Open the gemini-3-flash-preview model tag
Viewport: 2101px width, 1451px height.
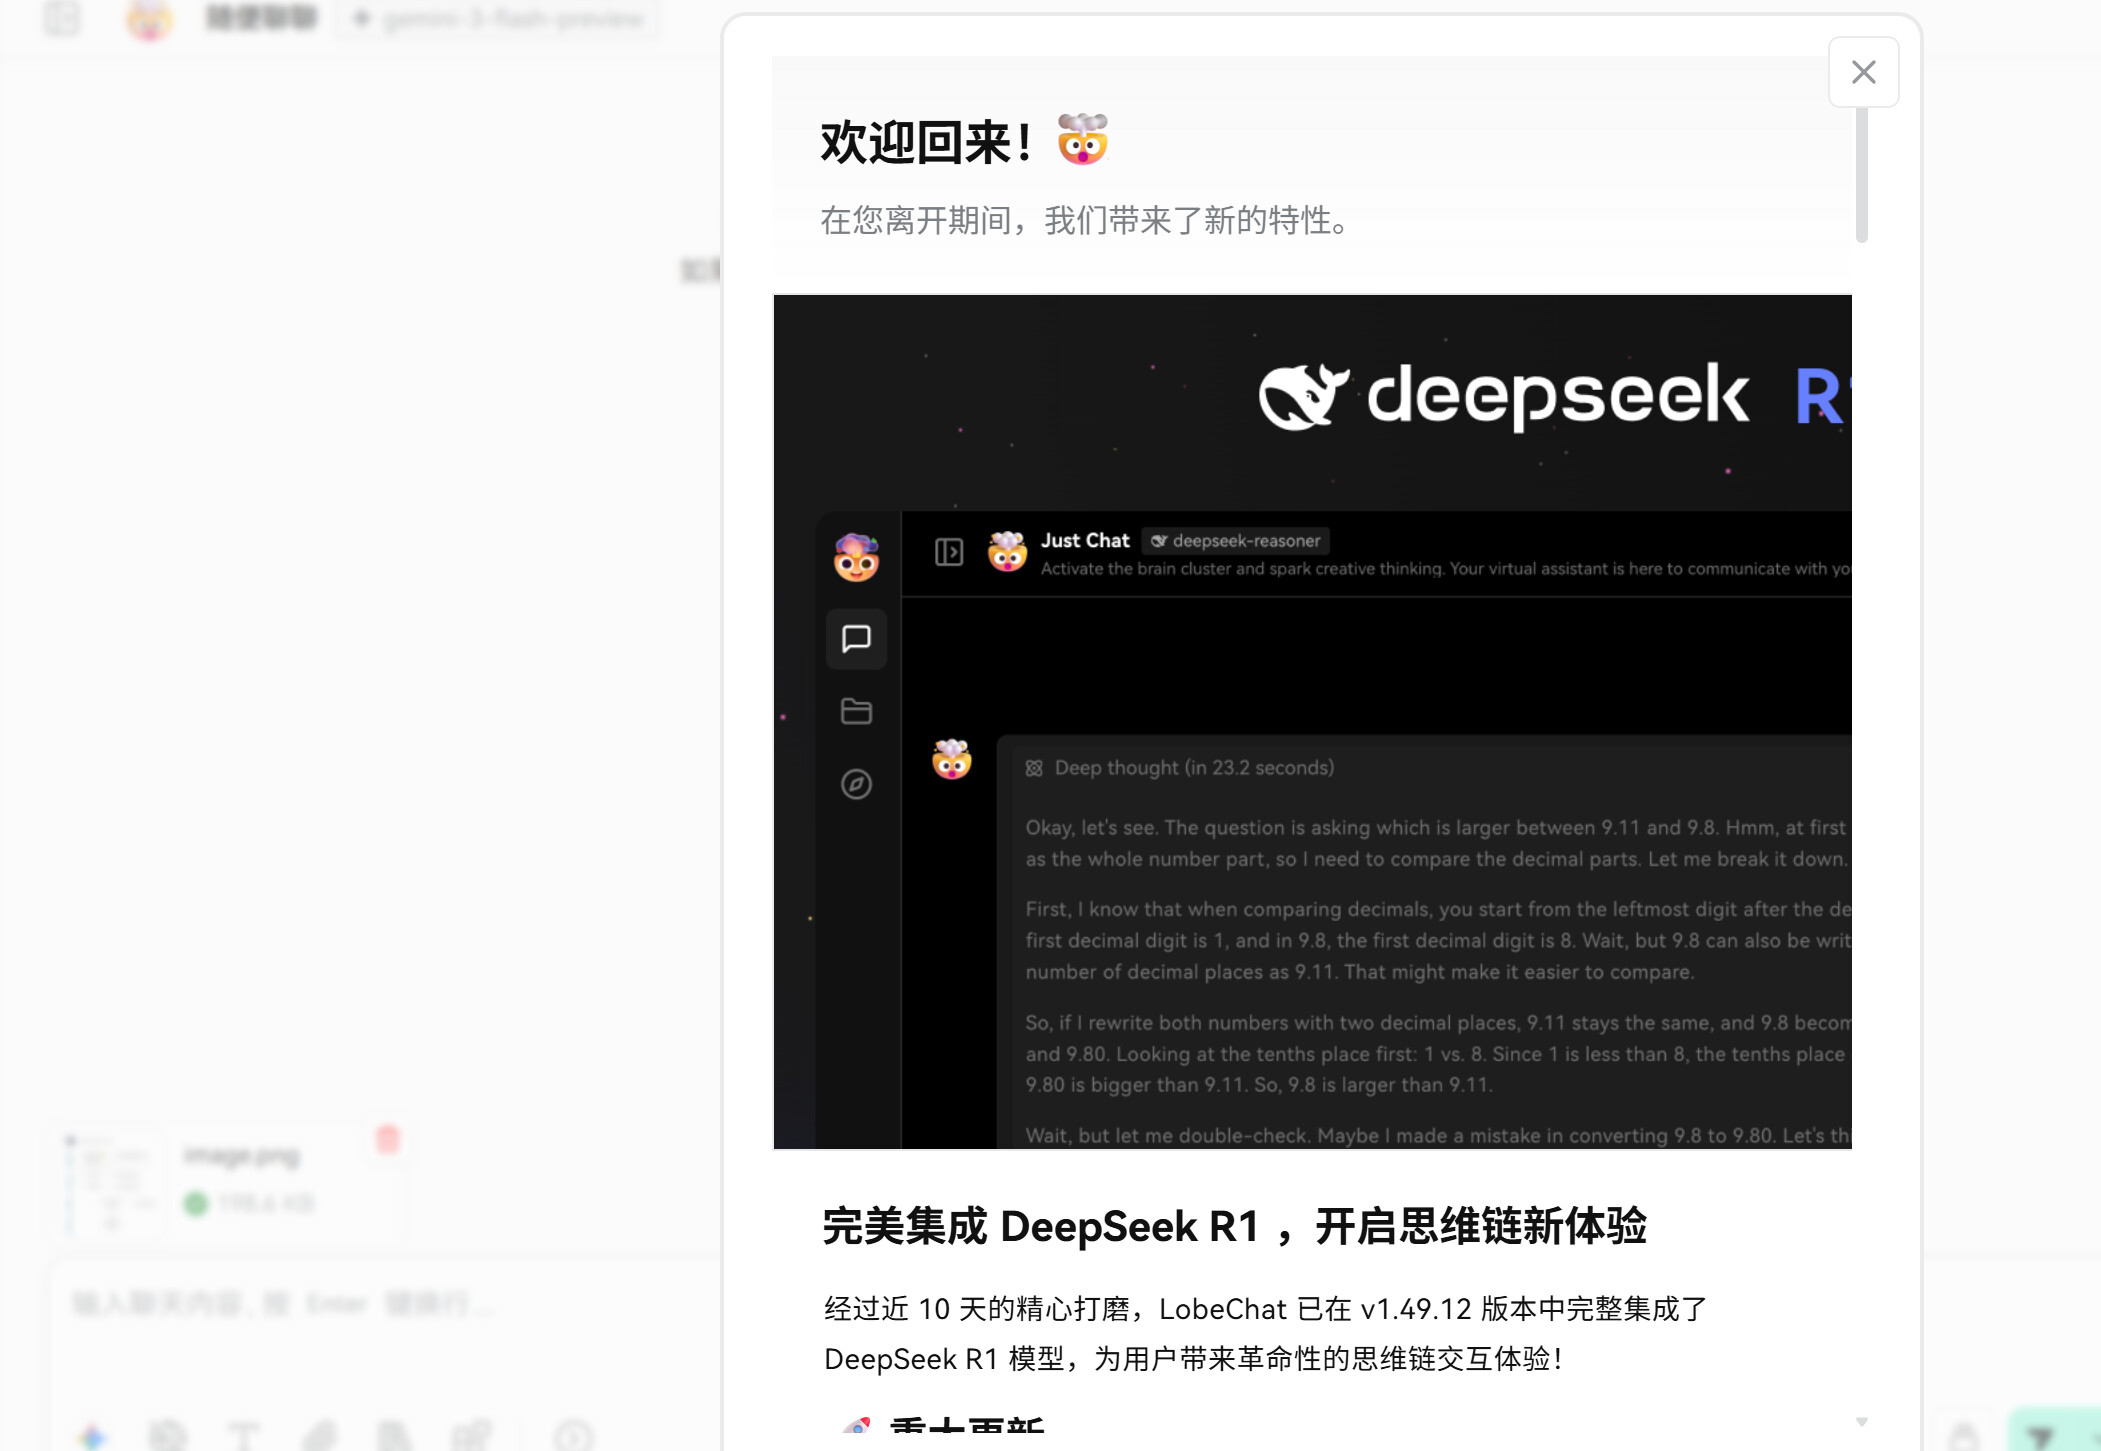tap(499, 19)
